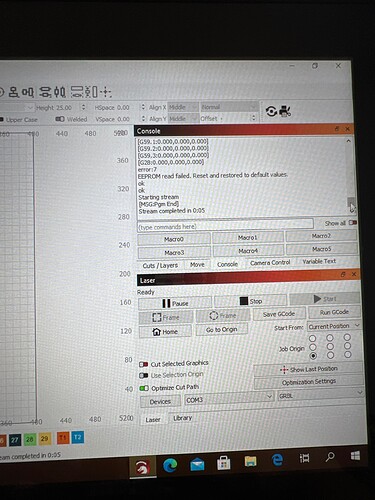Click the Home icon button in the Laser panel
Image resolution: width=375 pixels, height=500 pixels.
tap(165, 332)
